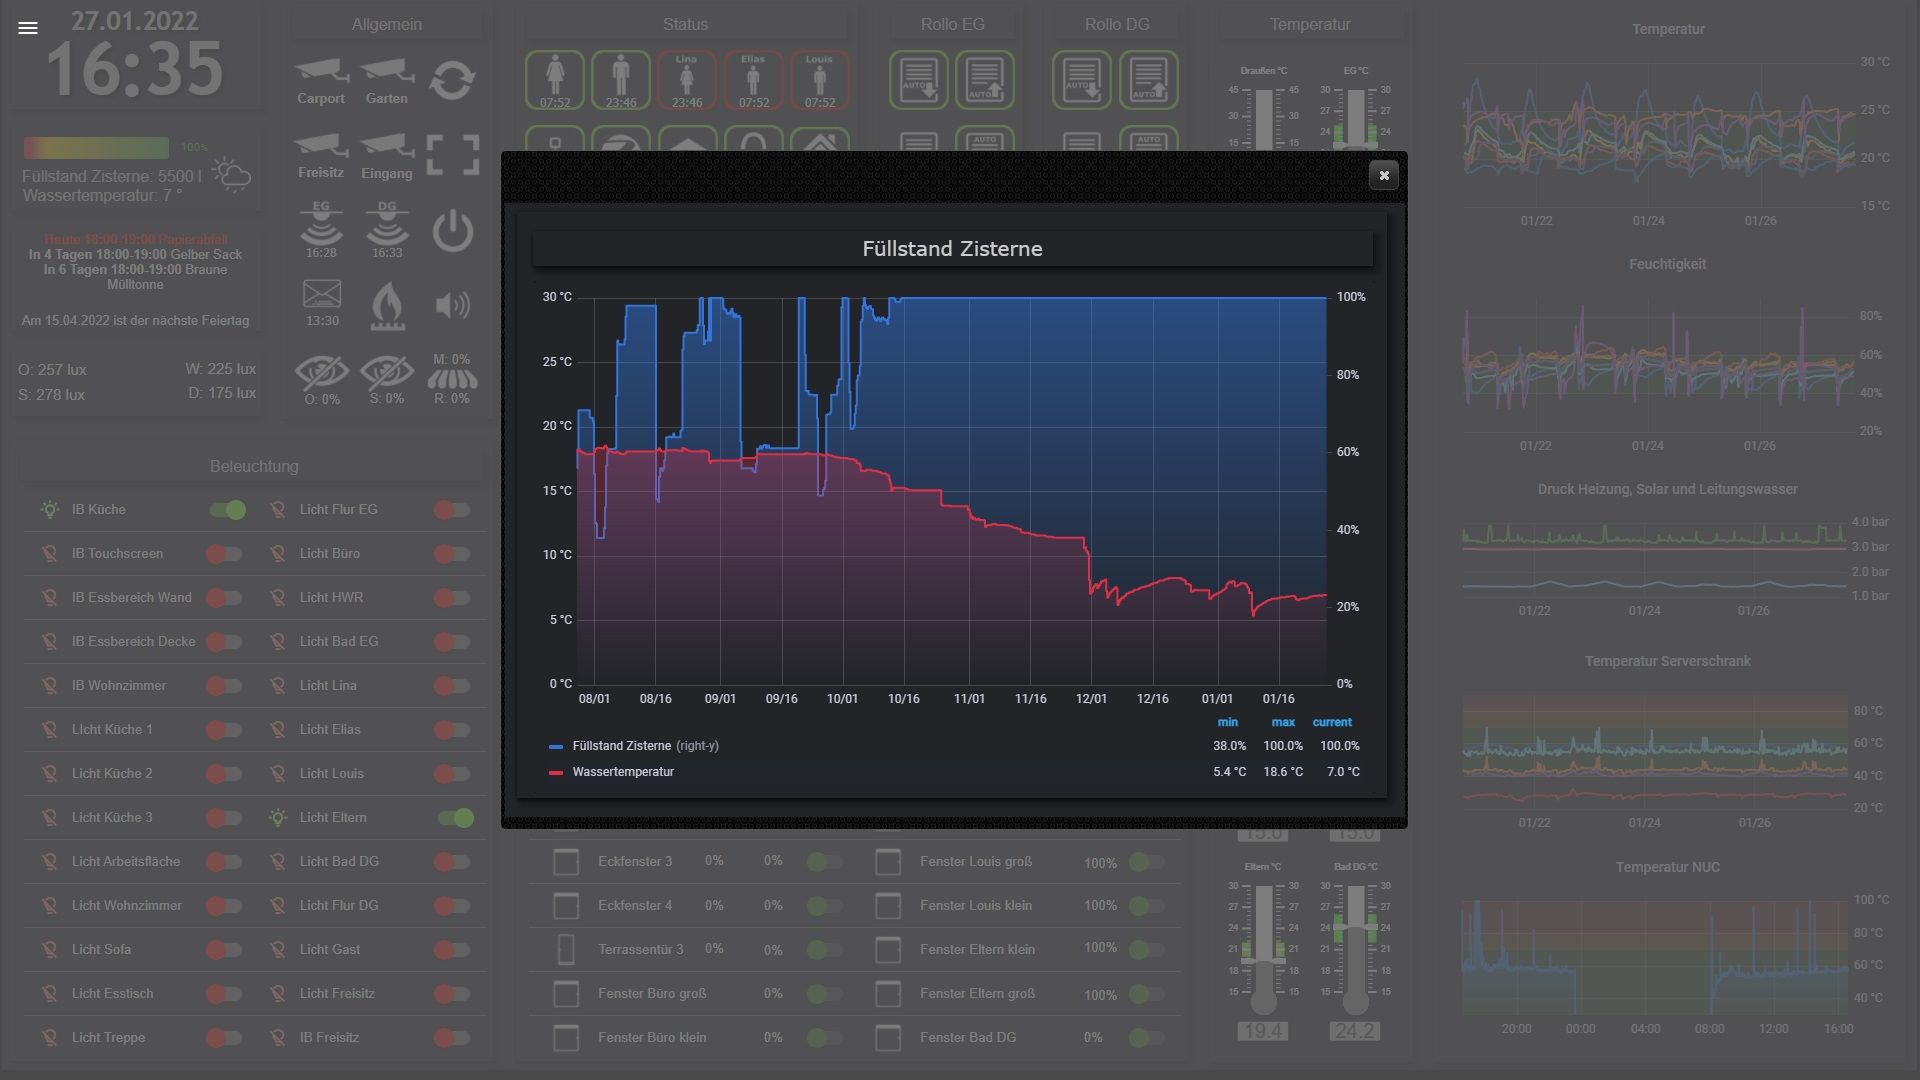Toggle the Licht Gast switch
The height and width of the screenshot is (1080, 1920).
coord(452,950)
